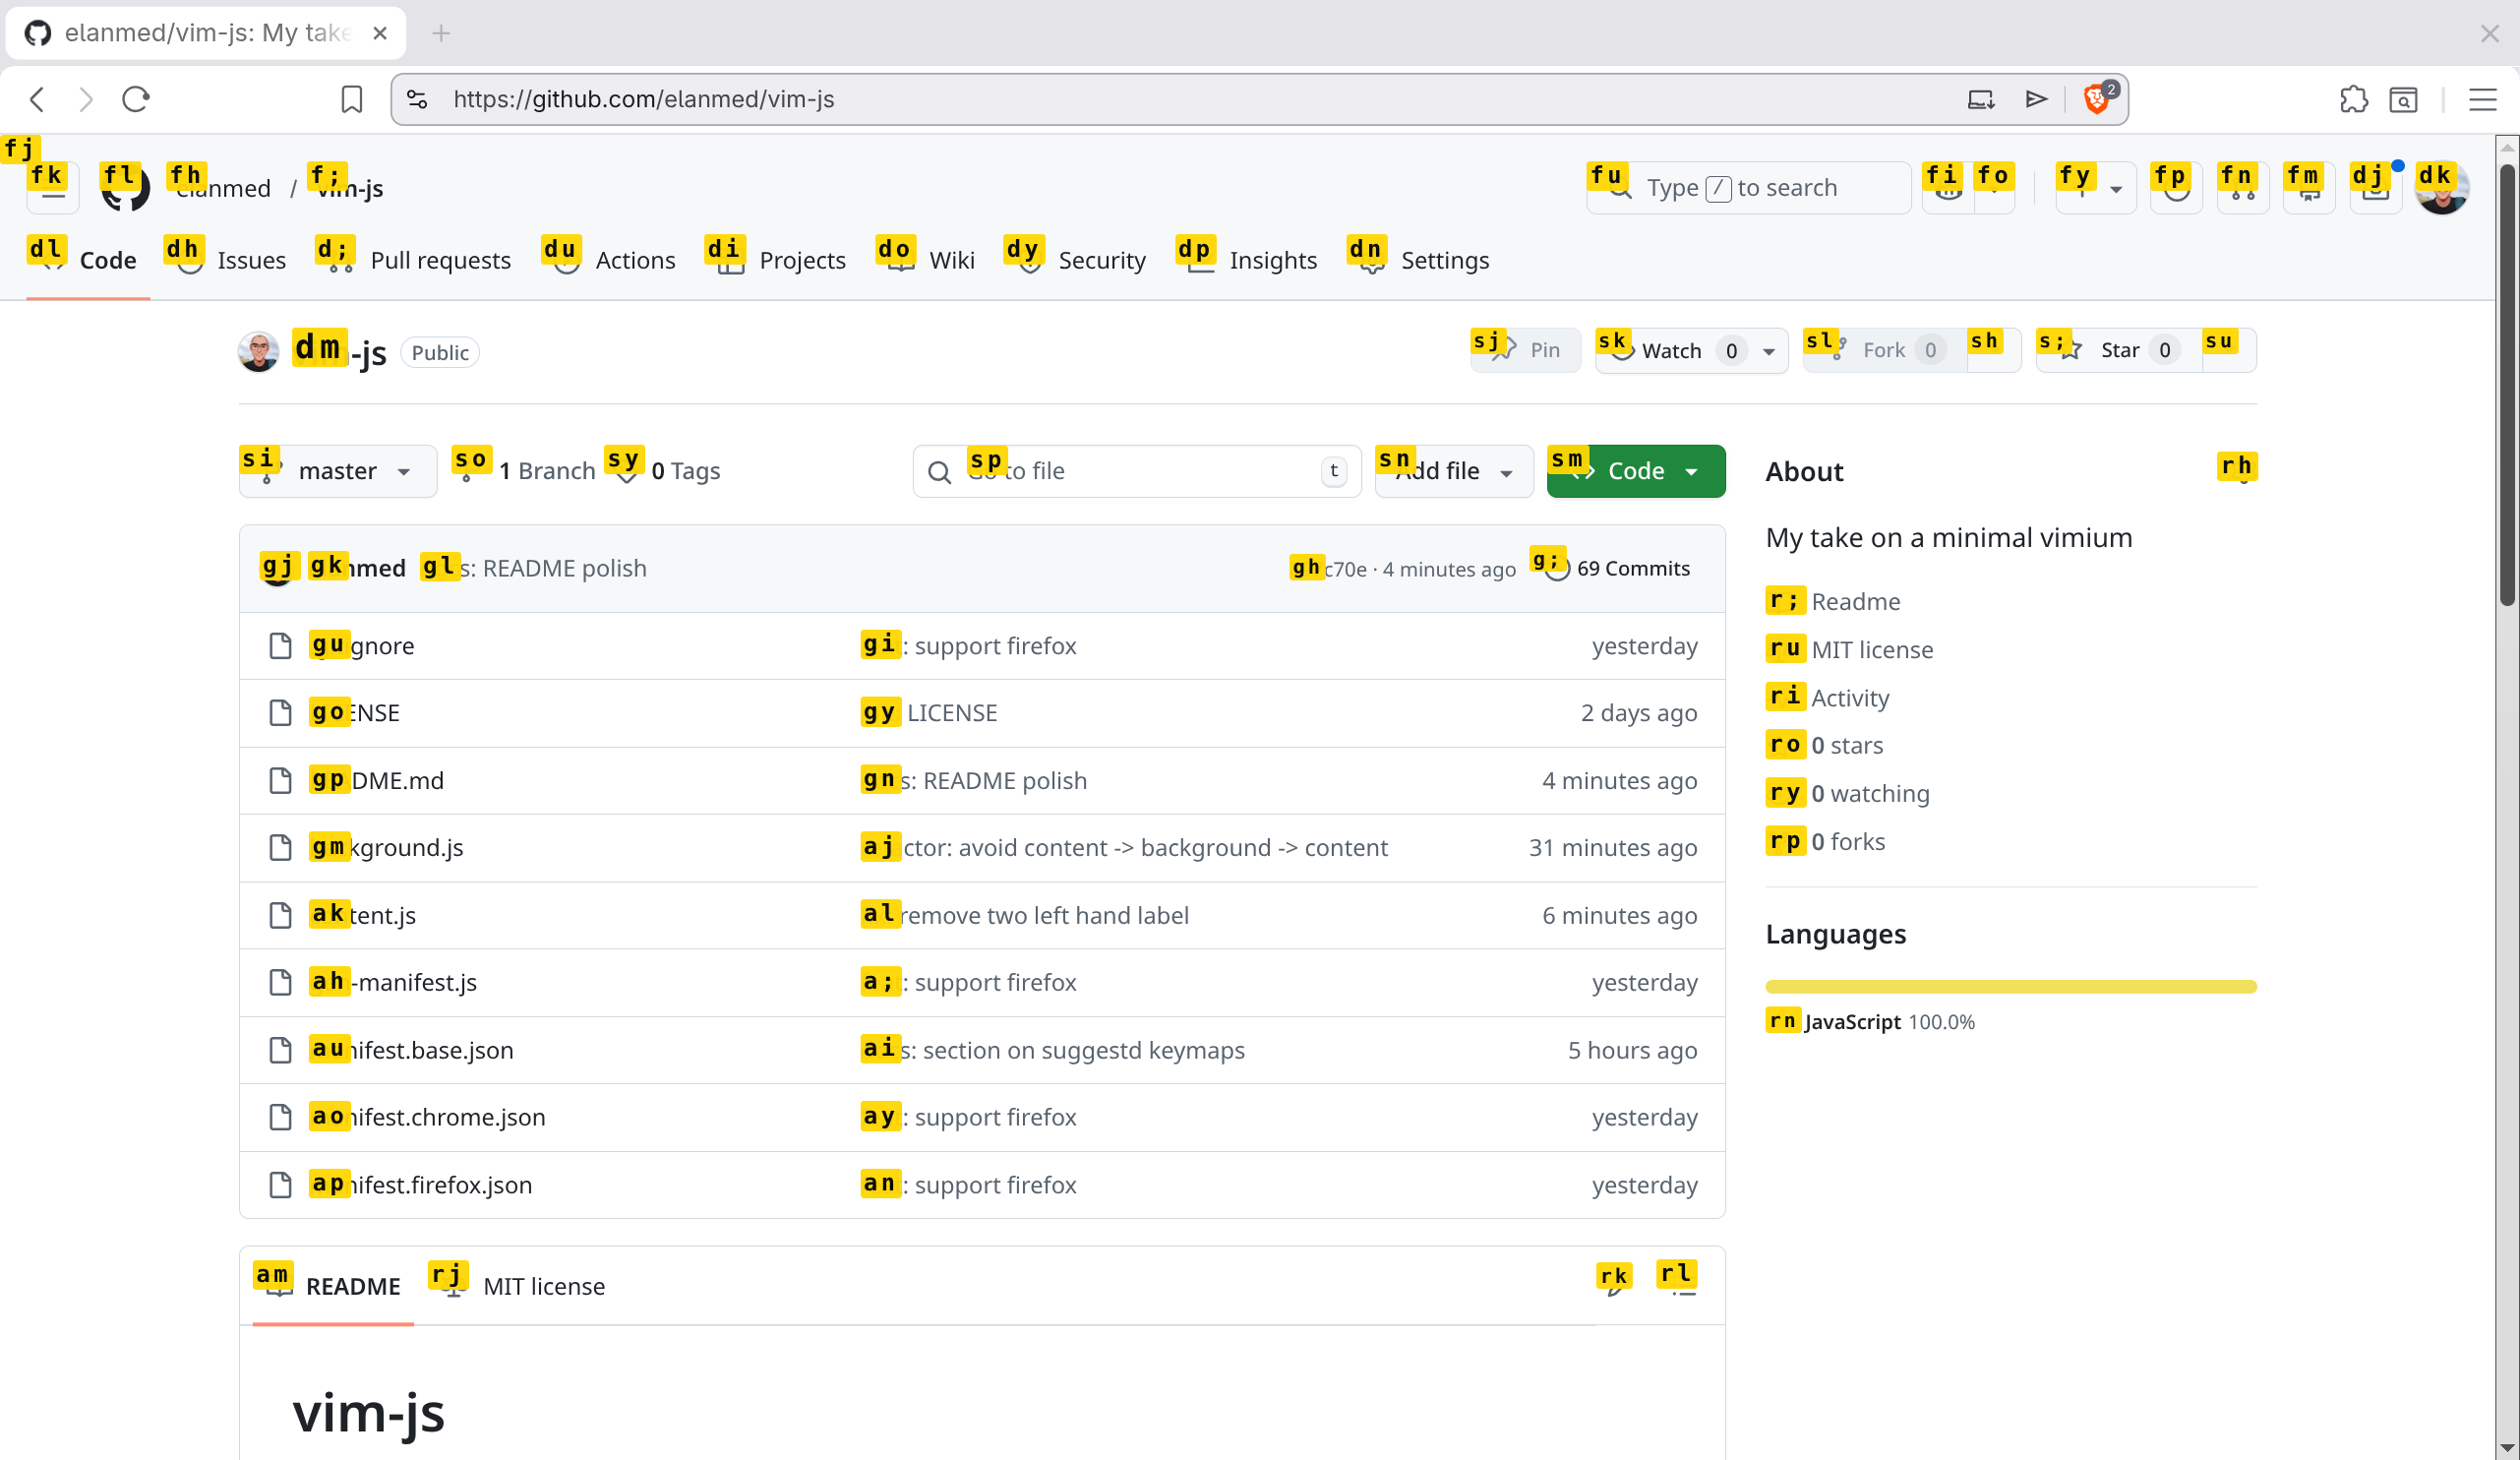2520x1460 pixels.
Task: Open the Activity link in About
Action: click(1850, 697)
